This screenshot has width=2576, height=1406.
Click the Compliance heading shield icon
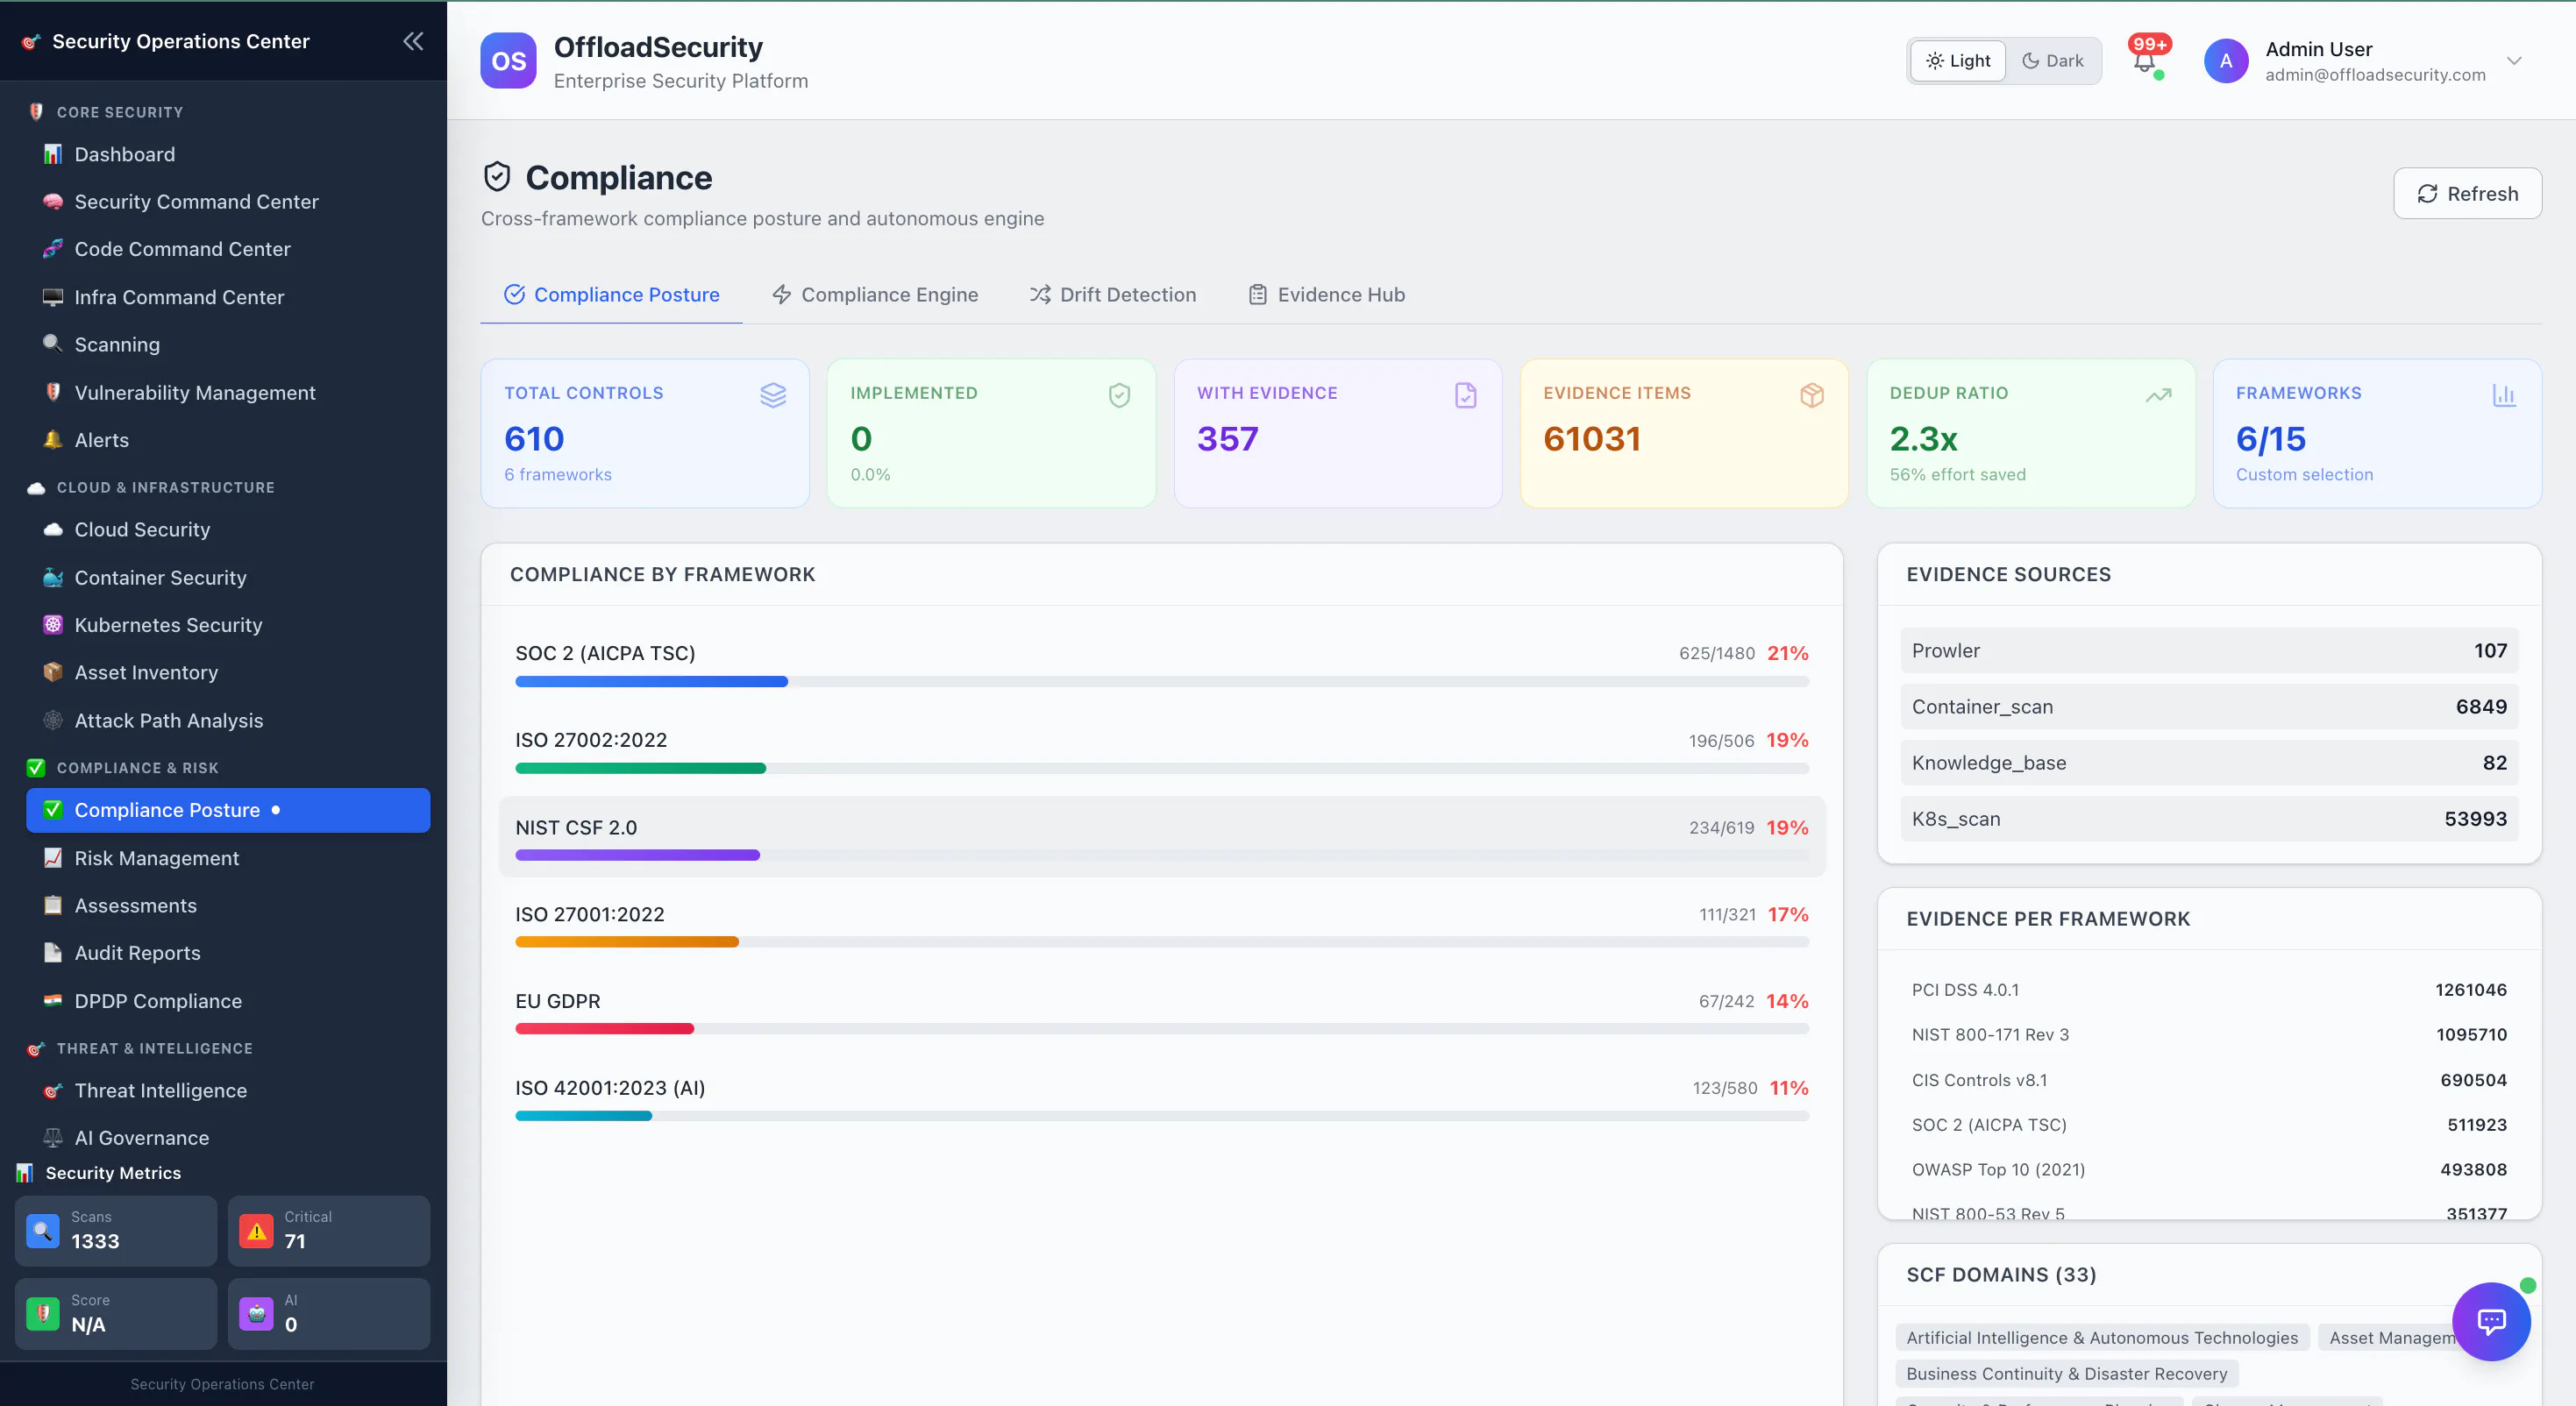tap(497, 177)
